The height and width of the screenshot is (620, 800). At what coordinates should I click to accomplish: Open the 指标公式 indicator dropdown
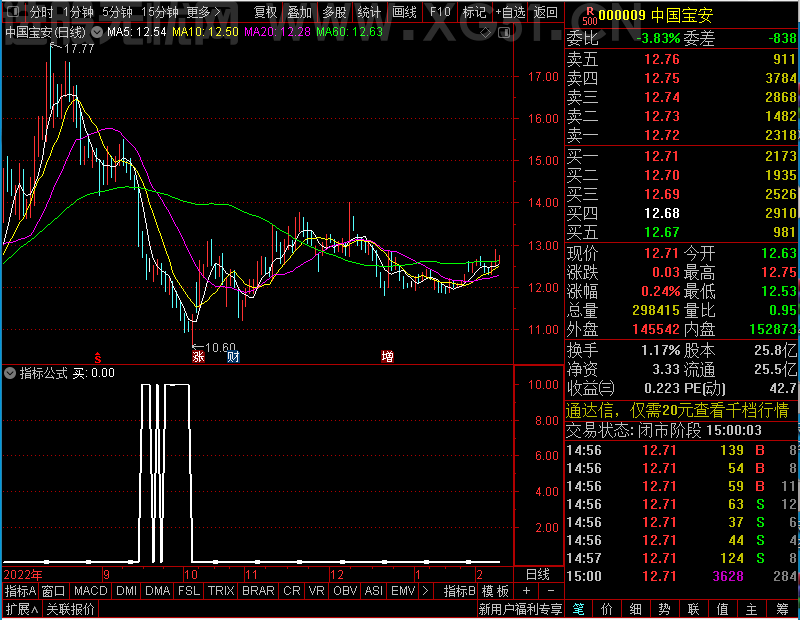(10, 373)
